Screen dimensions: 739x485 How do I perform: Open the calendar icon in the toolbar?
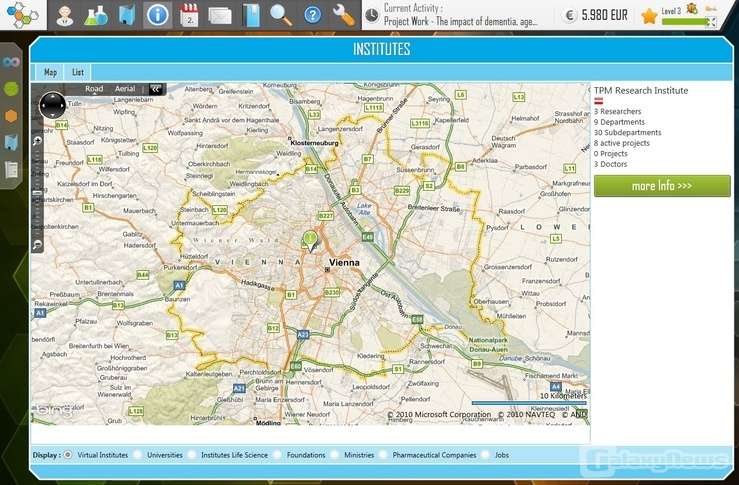click(x=190, y=15)
